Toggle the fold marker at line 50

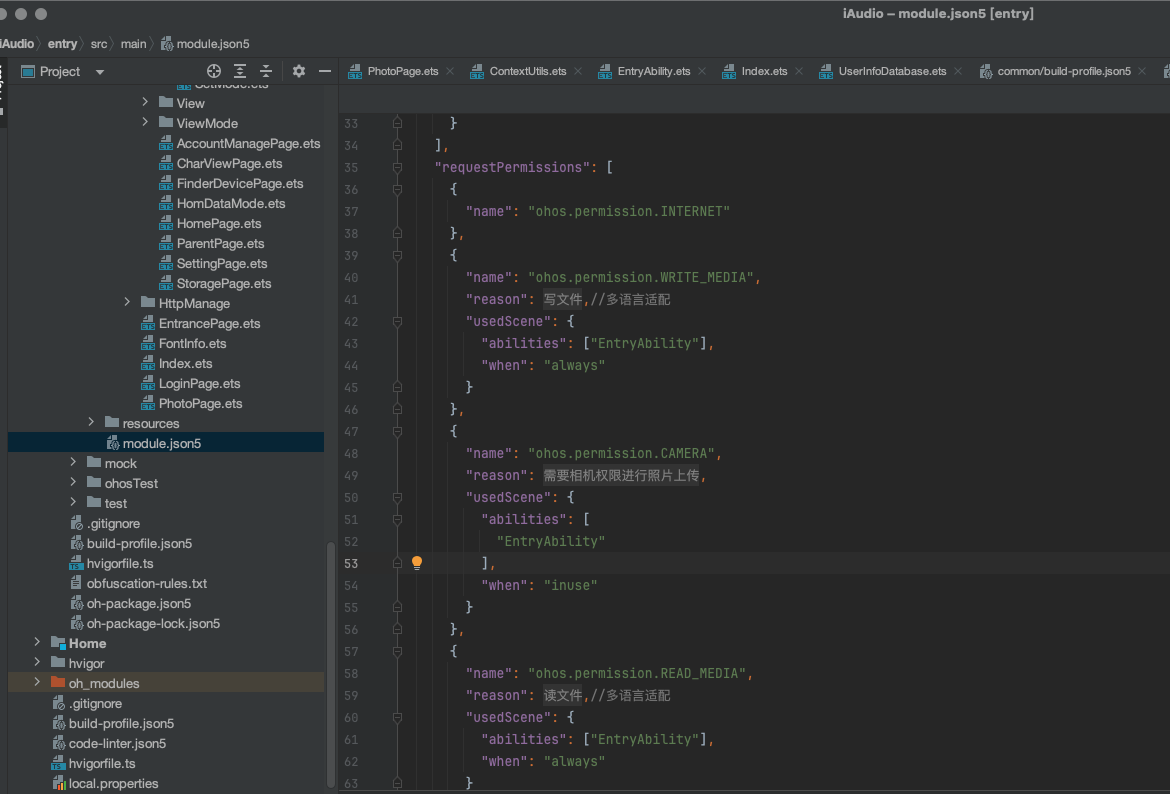pos(398,498)
